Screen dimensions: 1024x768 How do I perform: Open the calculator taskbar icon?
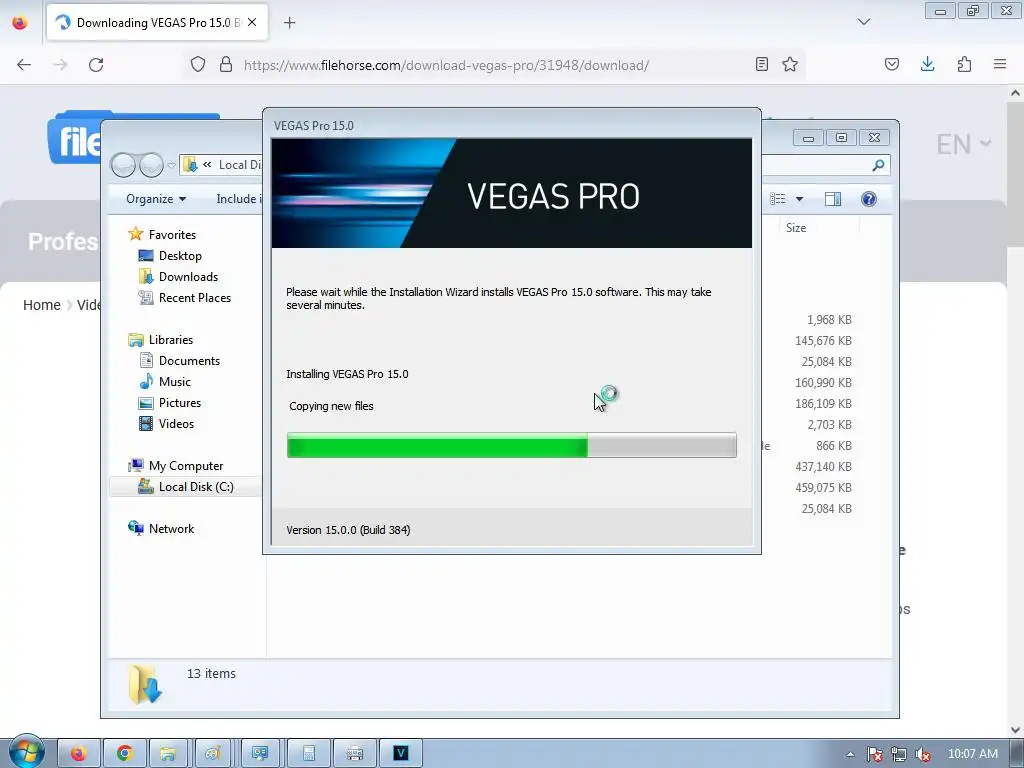pos(308,754)
